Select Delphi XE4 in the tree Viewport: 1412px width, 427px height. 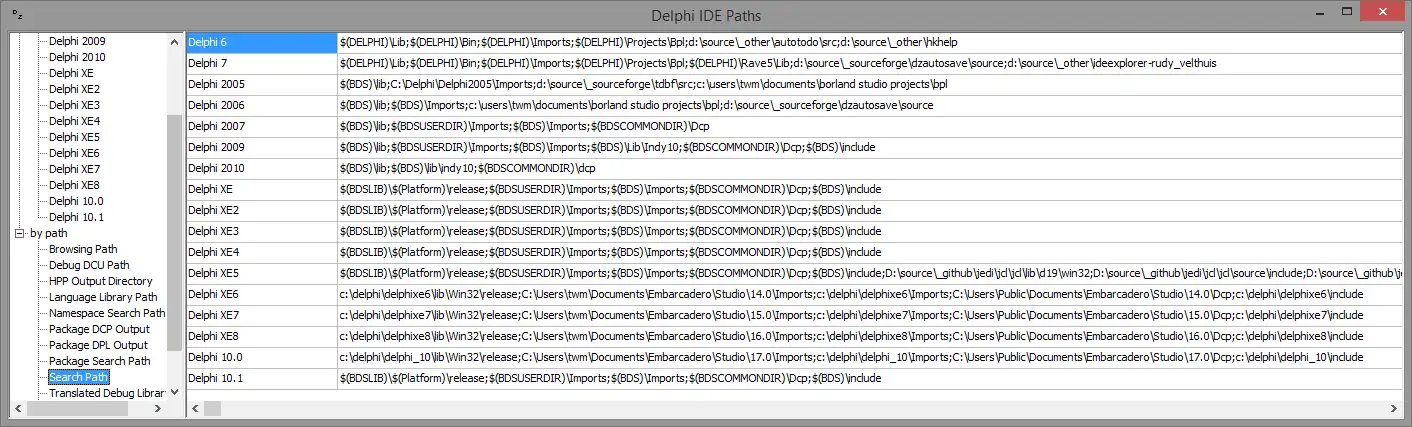point(74,121)
